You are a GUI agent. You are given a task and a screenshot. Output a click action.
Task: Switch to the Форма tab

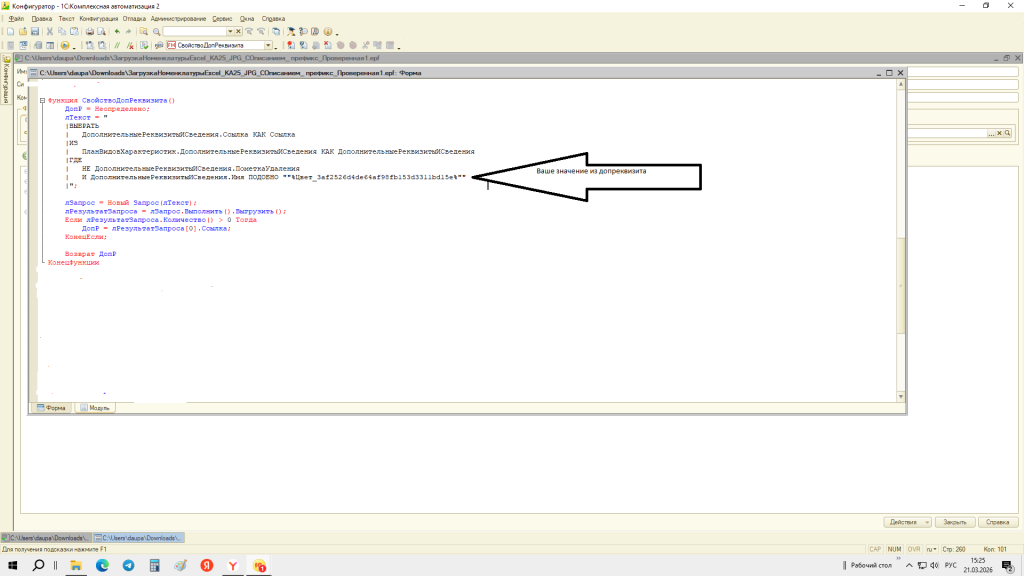click(x=51, y=408)
